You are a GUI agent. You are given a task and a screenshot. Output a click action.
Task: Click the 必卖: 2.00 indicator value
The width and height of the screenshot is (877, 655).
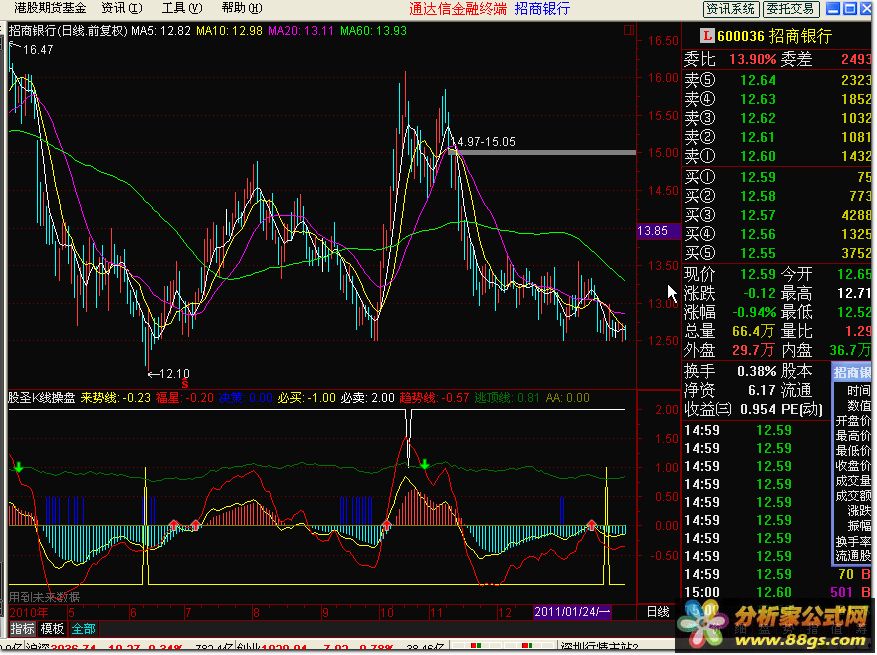[367, 398]
